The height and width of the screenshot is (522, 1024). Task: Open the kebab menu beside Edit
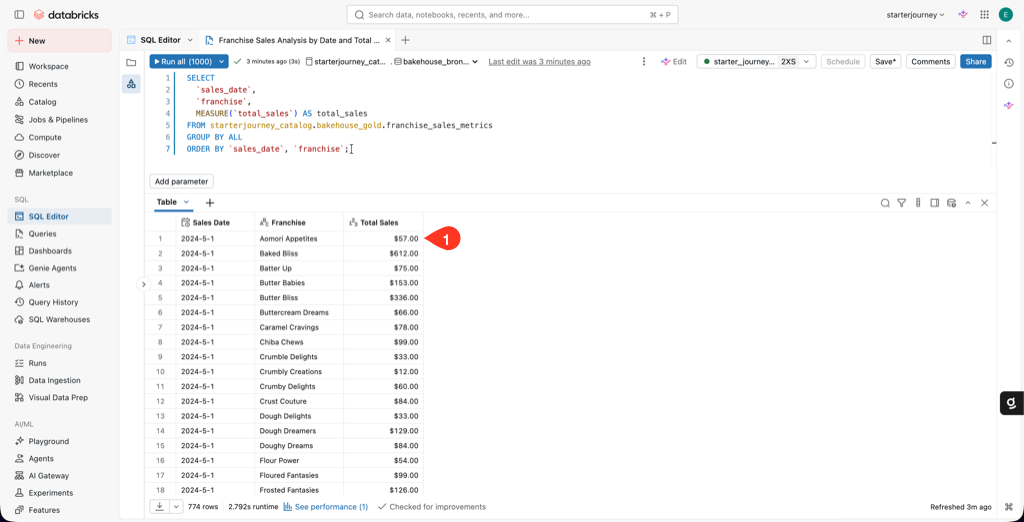(x=644, y=61)
